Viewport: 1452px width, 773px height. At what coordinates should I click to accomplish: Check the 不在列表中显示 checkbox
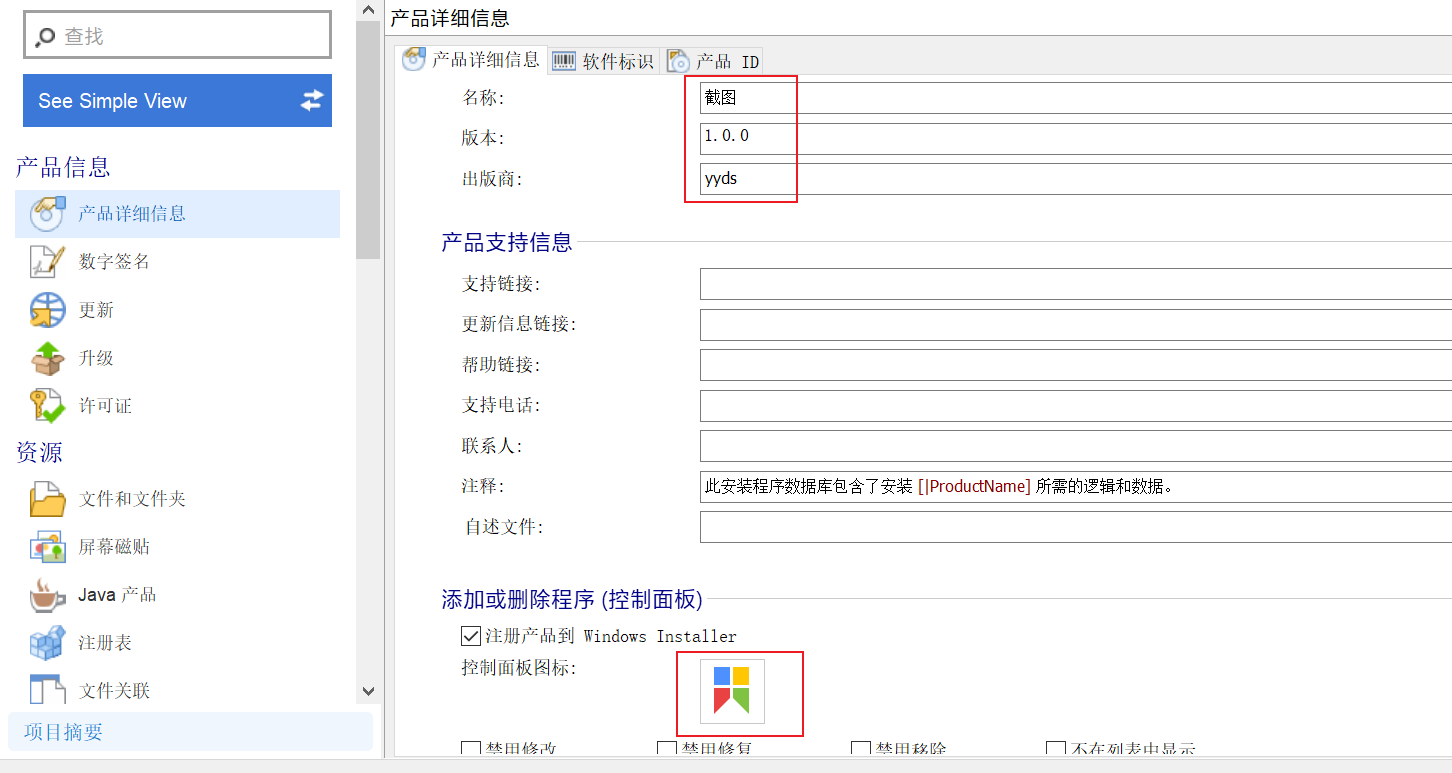(1055, 749)
